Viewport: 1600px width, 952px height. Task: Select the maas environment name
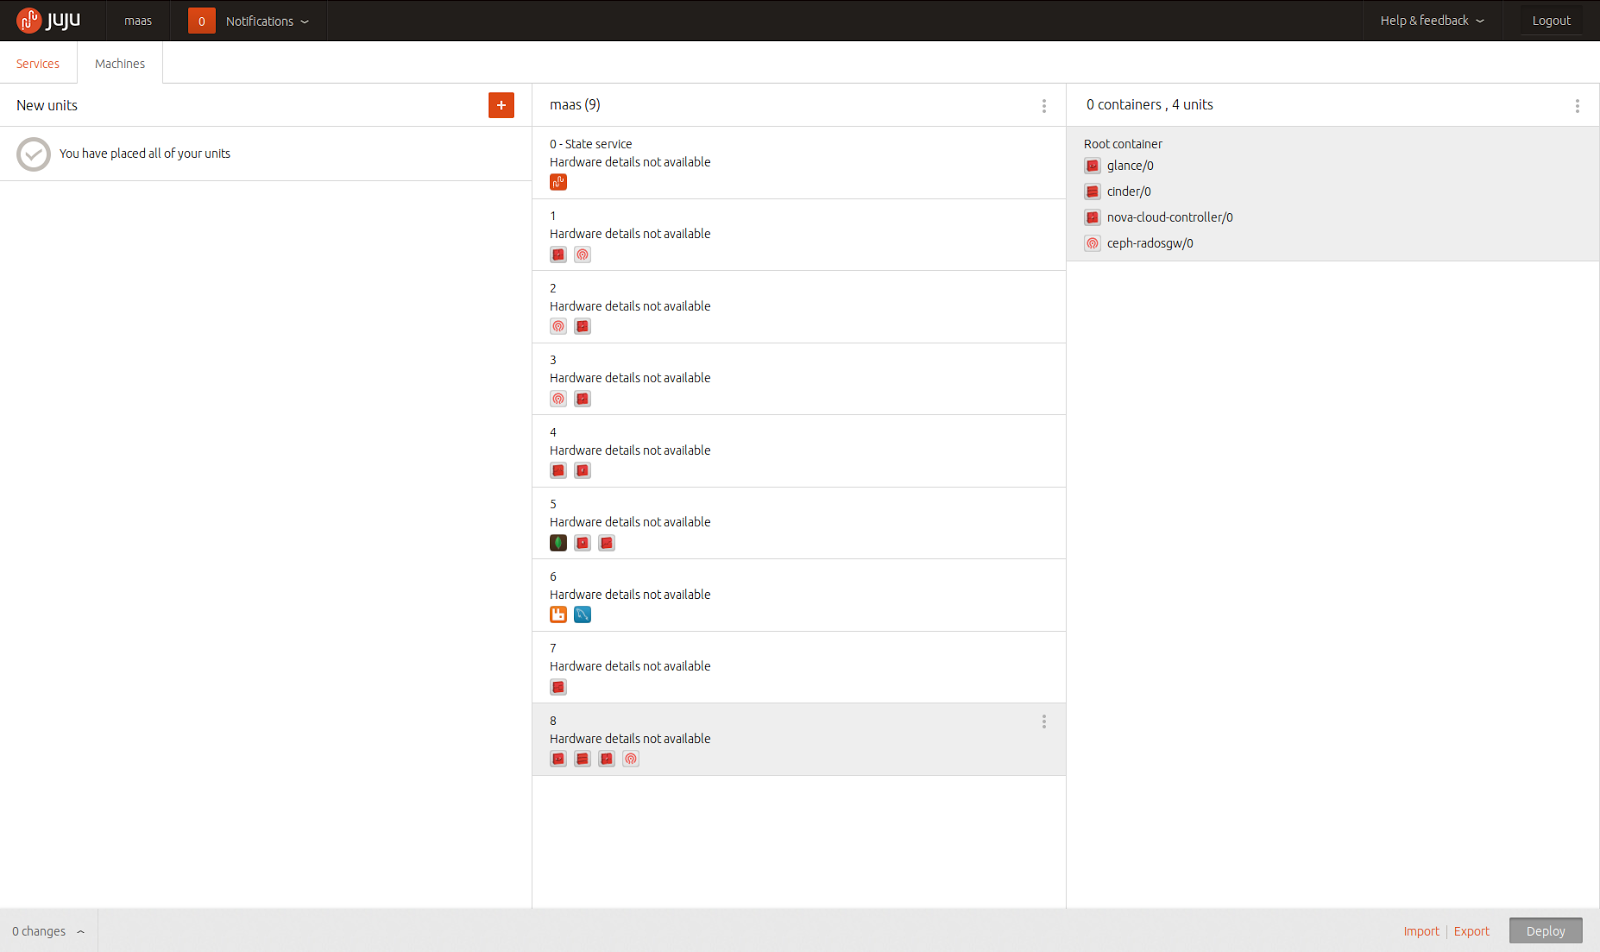tap(138, 21)
